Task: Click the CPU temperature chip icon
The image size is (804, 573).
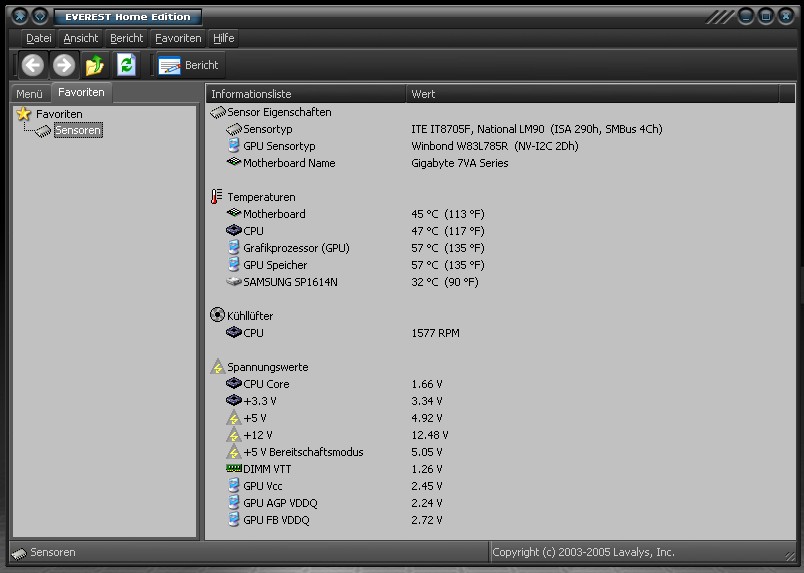Action: click(x=234, y=230)
